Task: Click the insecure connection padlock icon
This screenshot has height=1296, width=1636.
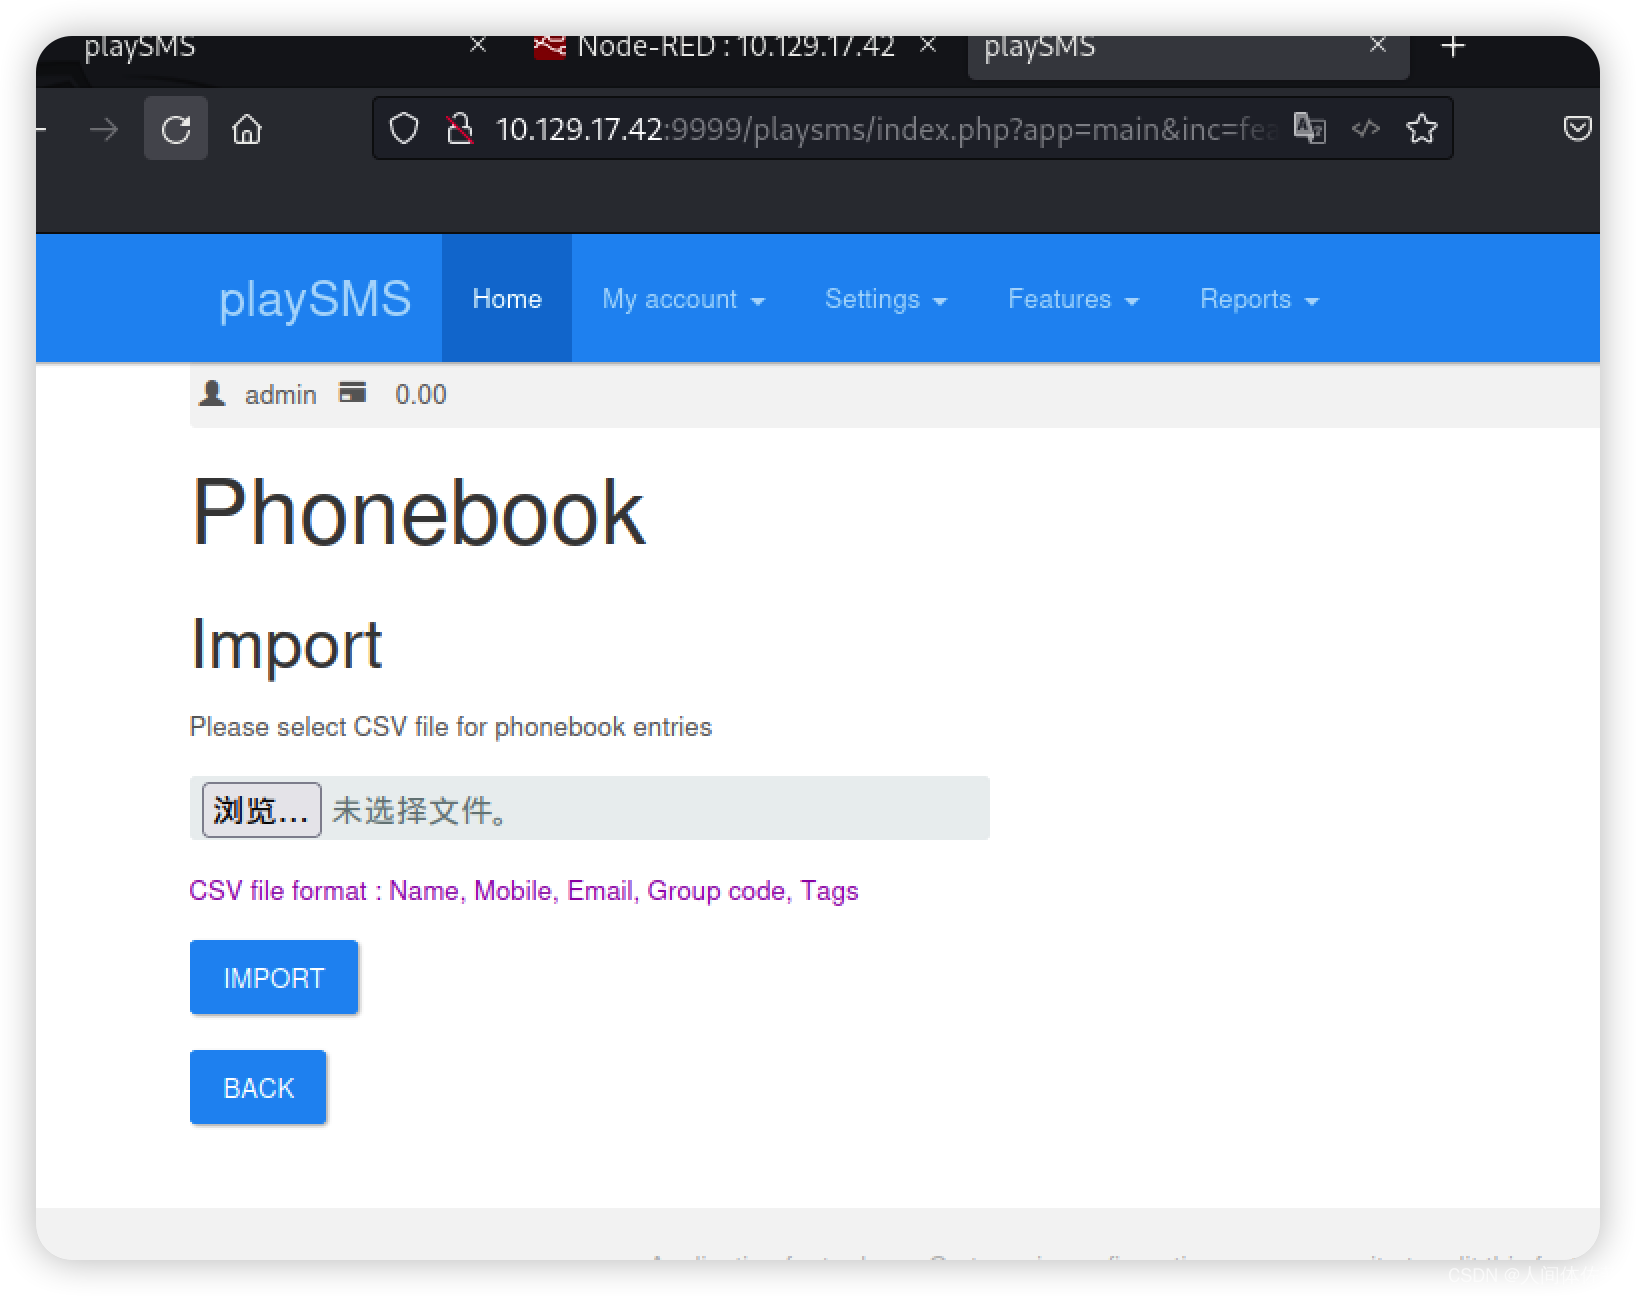Action: pyautogui.click(x=459, y=129)
